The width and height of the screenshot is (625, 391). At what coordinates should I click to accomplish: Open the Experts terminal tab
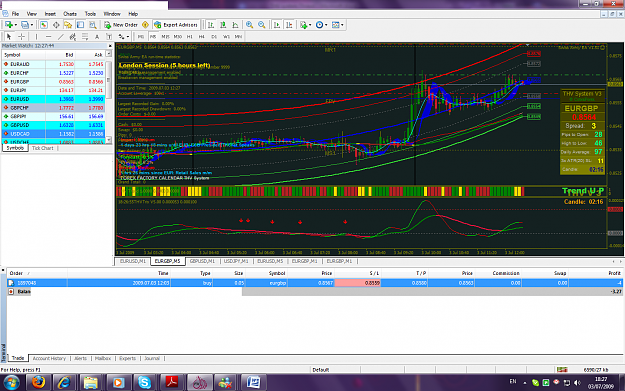[x=128, y=358]
